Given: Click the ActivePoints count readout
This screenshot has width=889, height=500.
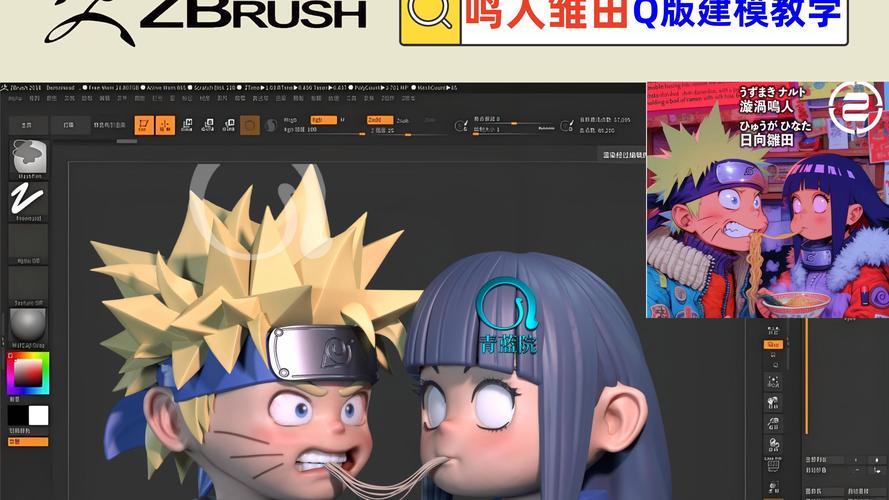Looking at the screenshot, I should pyautogui.click(x=604, y=120).
